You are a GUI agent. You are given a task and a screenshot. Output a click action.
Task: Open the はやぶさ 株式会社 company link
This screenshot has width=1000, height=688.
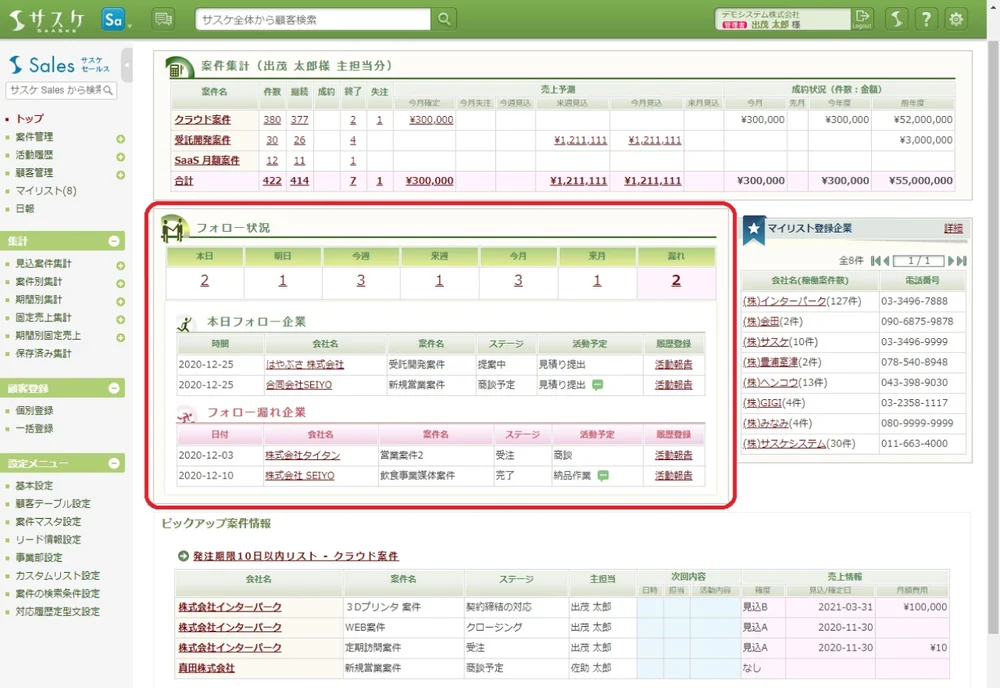(304, 365)
